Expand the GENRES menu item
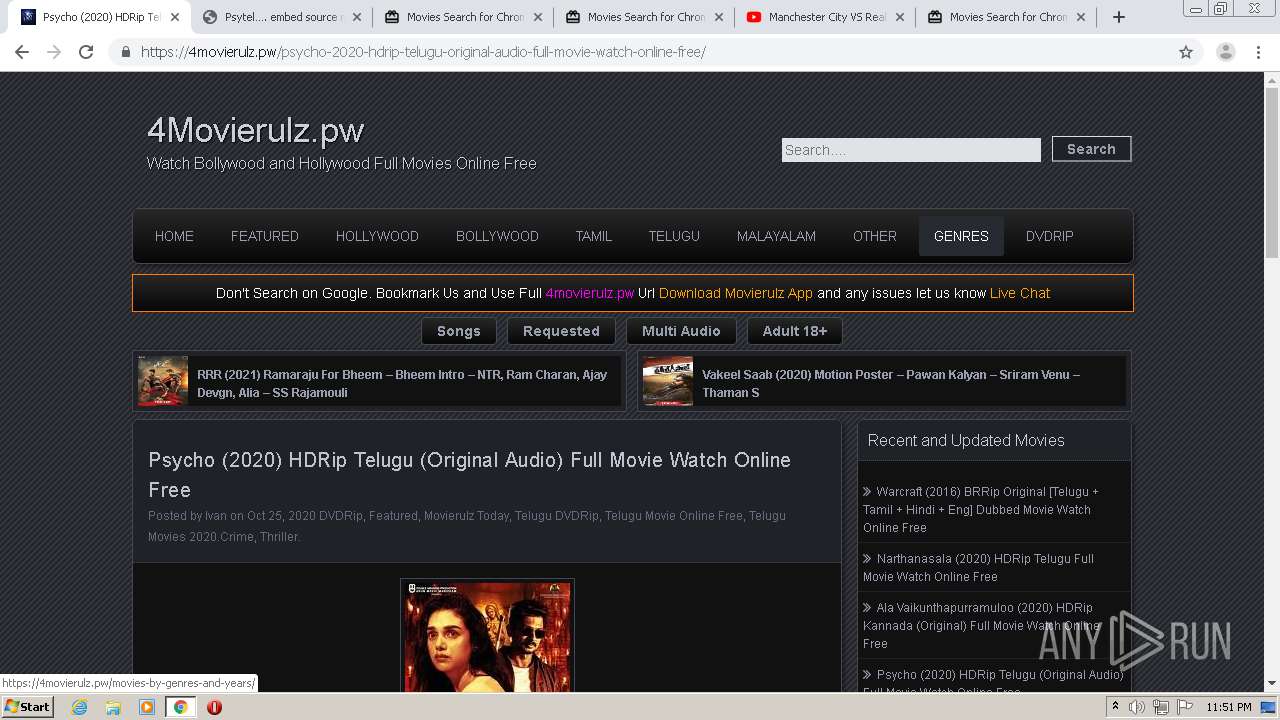Viewport: 1280px width, 720px height. [x=961, y=236]
